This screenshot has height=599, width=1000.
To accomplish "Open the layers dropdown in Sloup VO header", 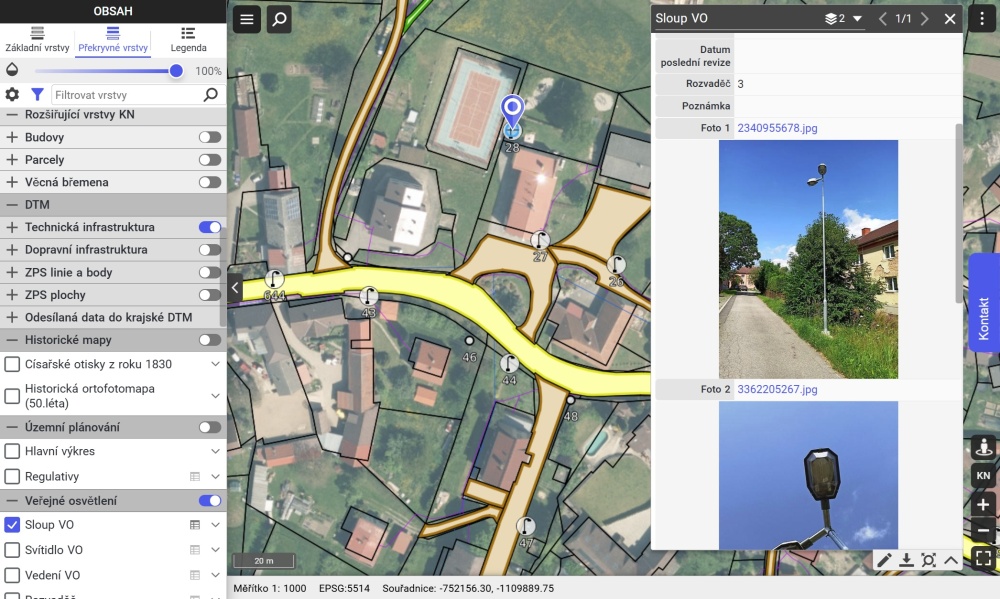I will pos(844,19).
